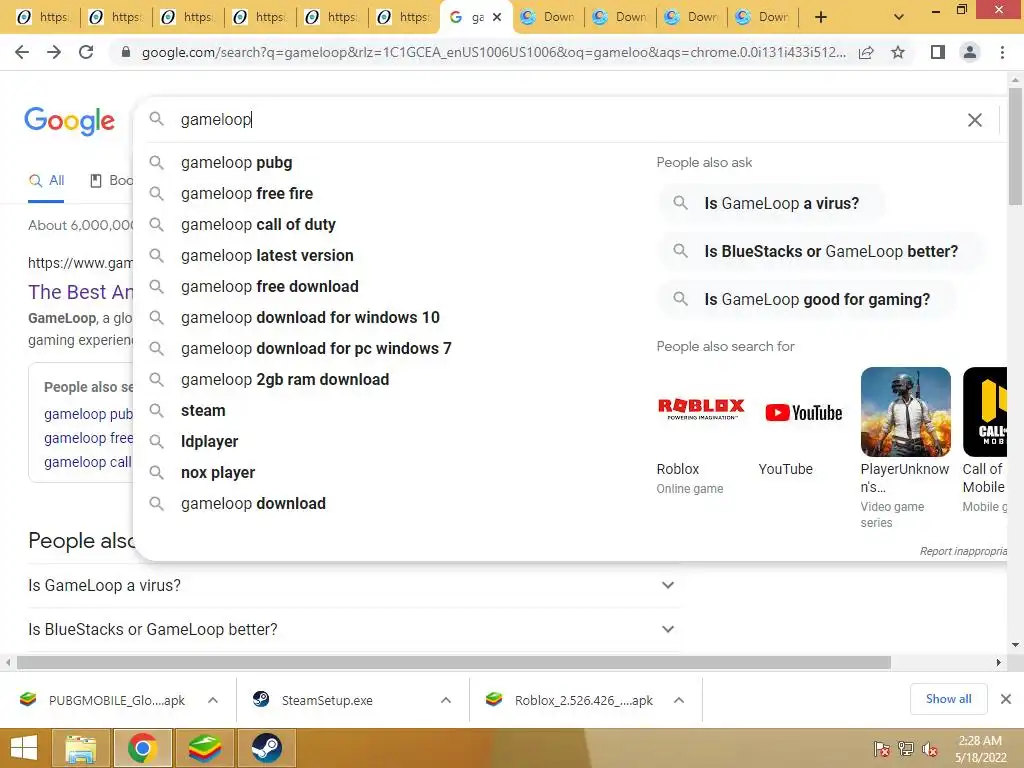Open File Explorer from the taskbar
1024x768 pixels.
coord(80,748)
